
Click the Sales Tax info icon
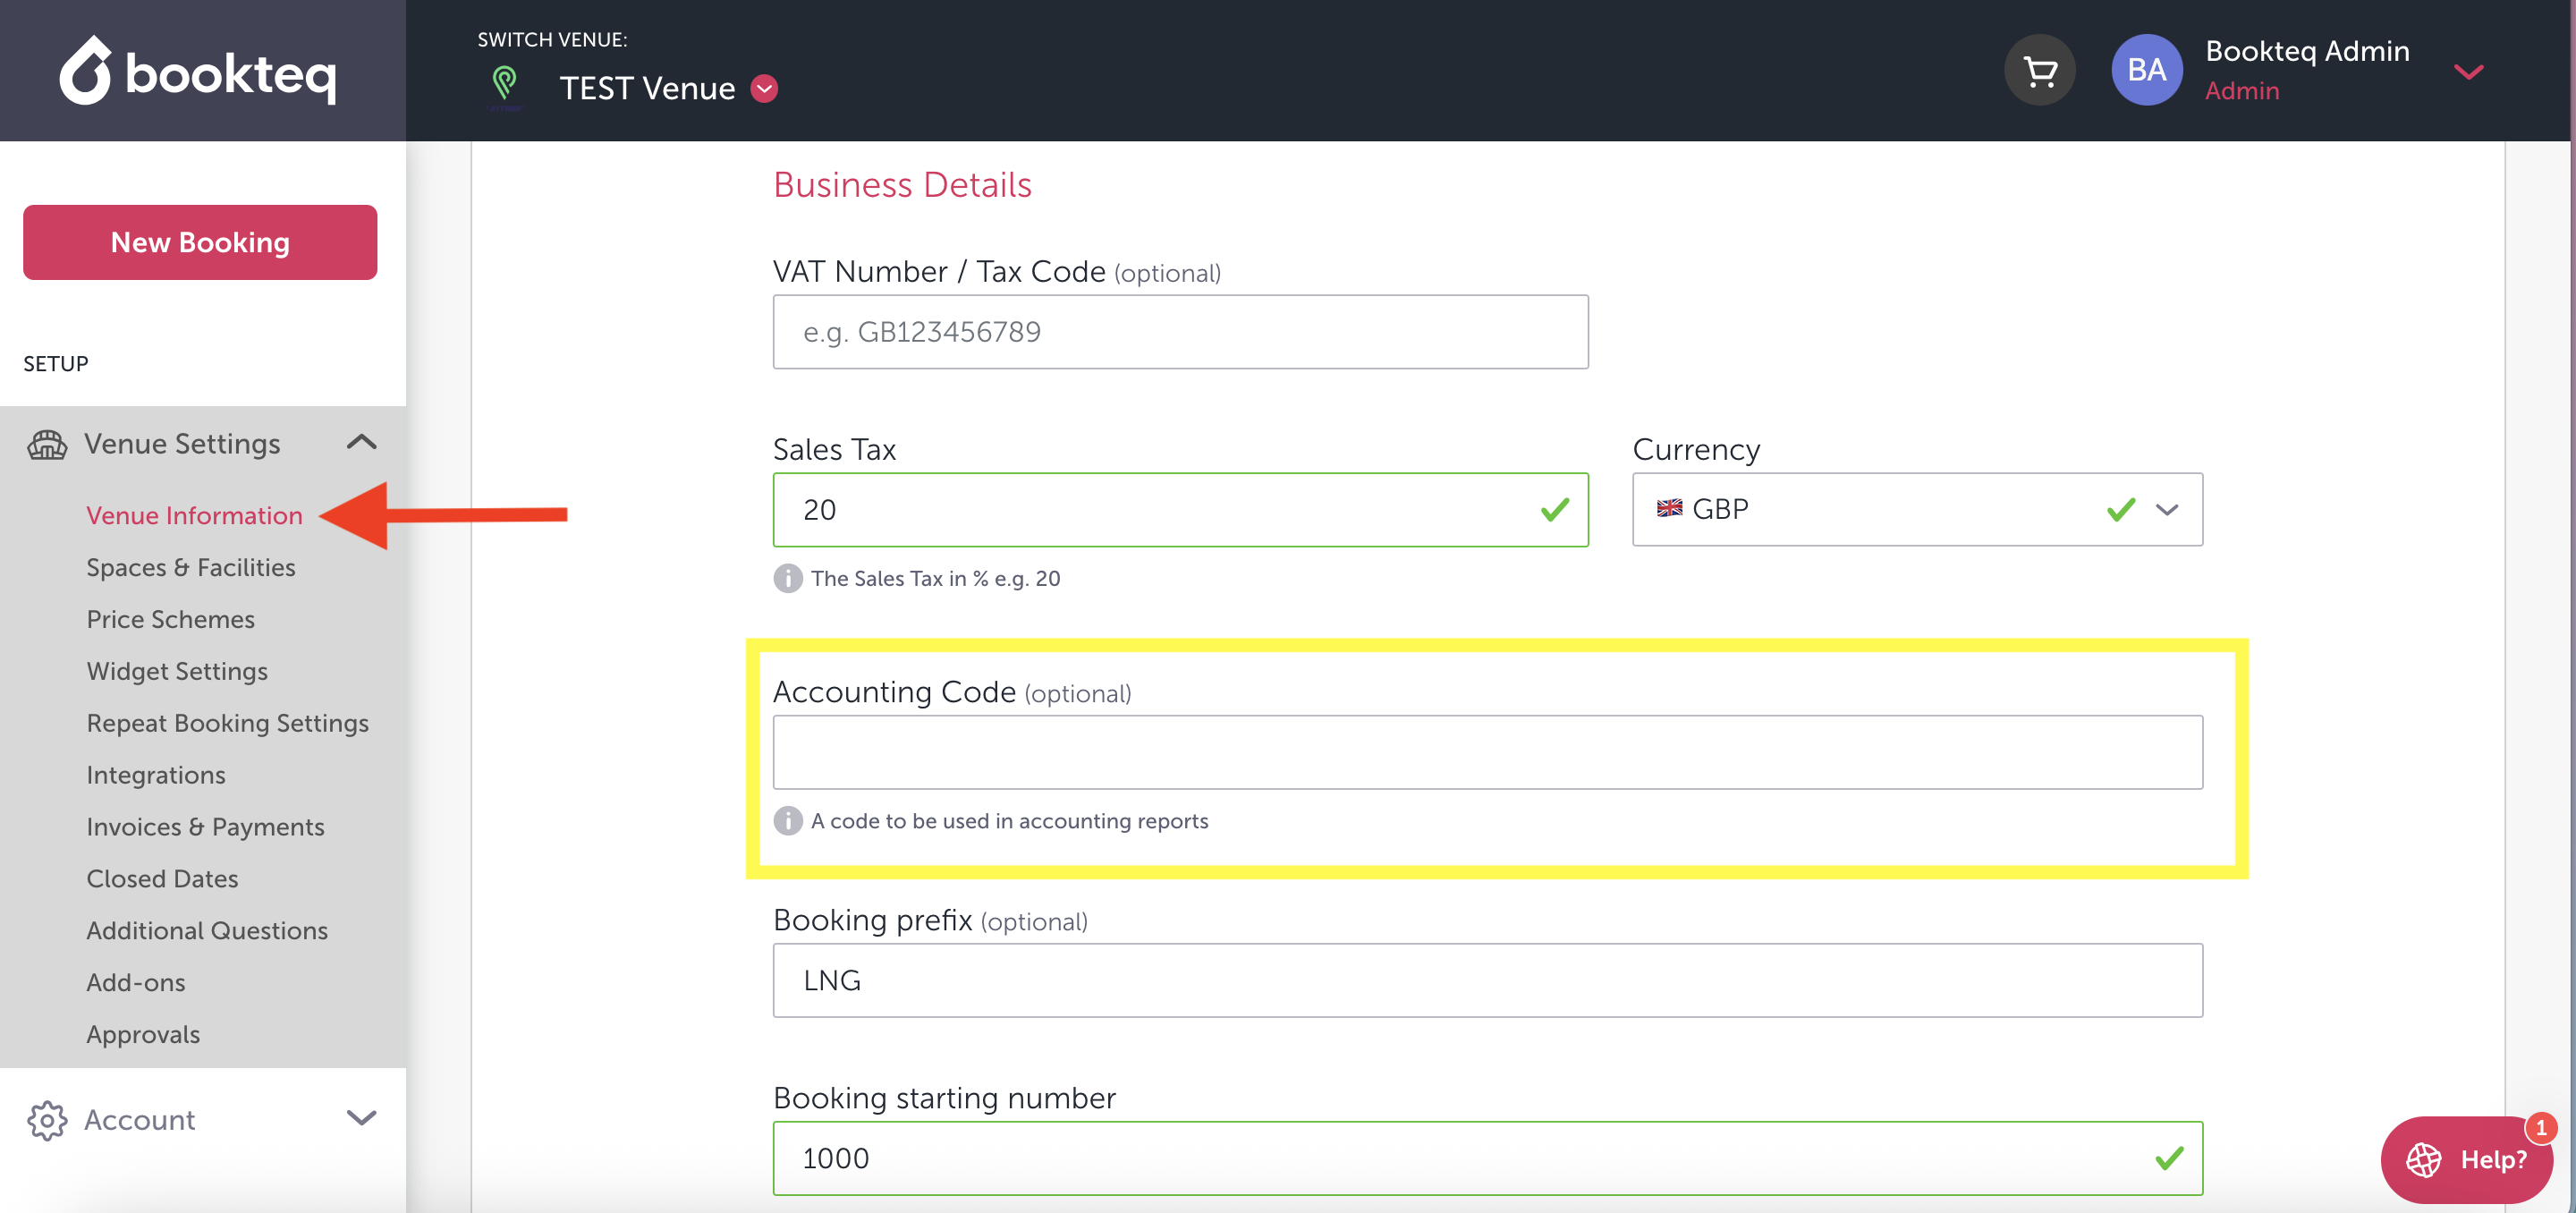pyautogui.click(x=788, y=578)
